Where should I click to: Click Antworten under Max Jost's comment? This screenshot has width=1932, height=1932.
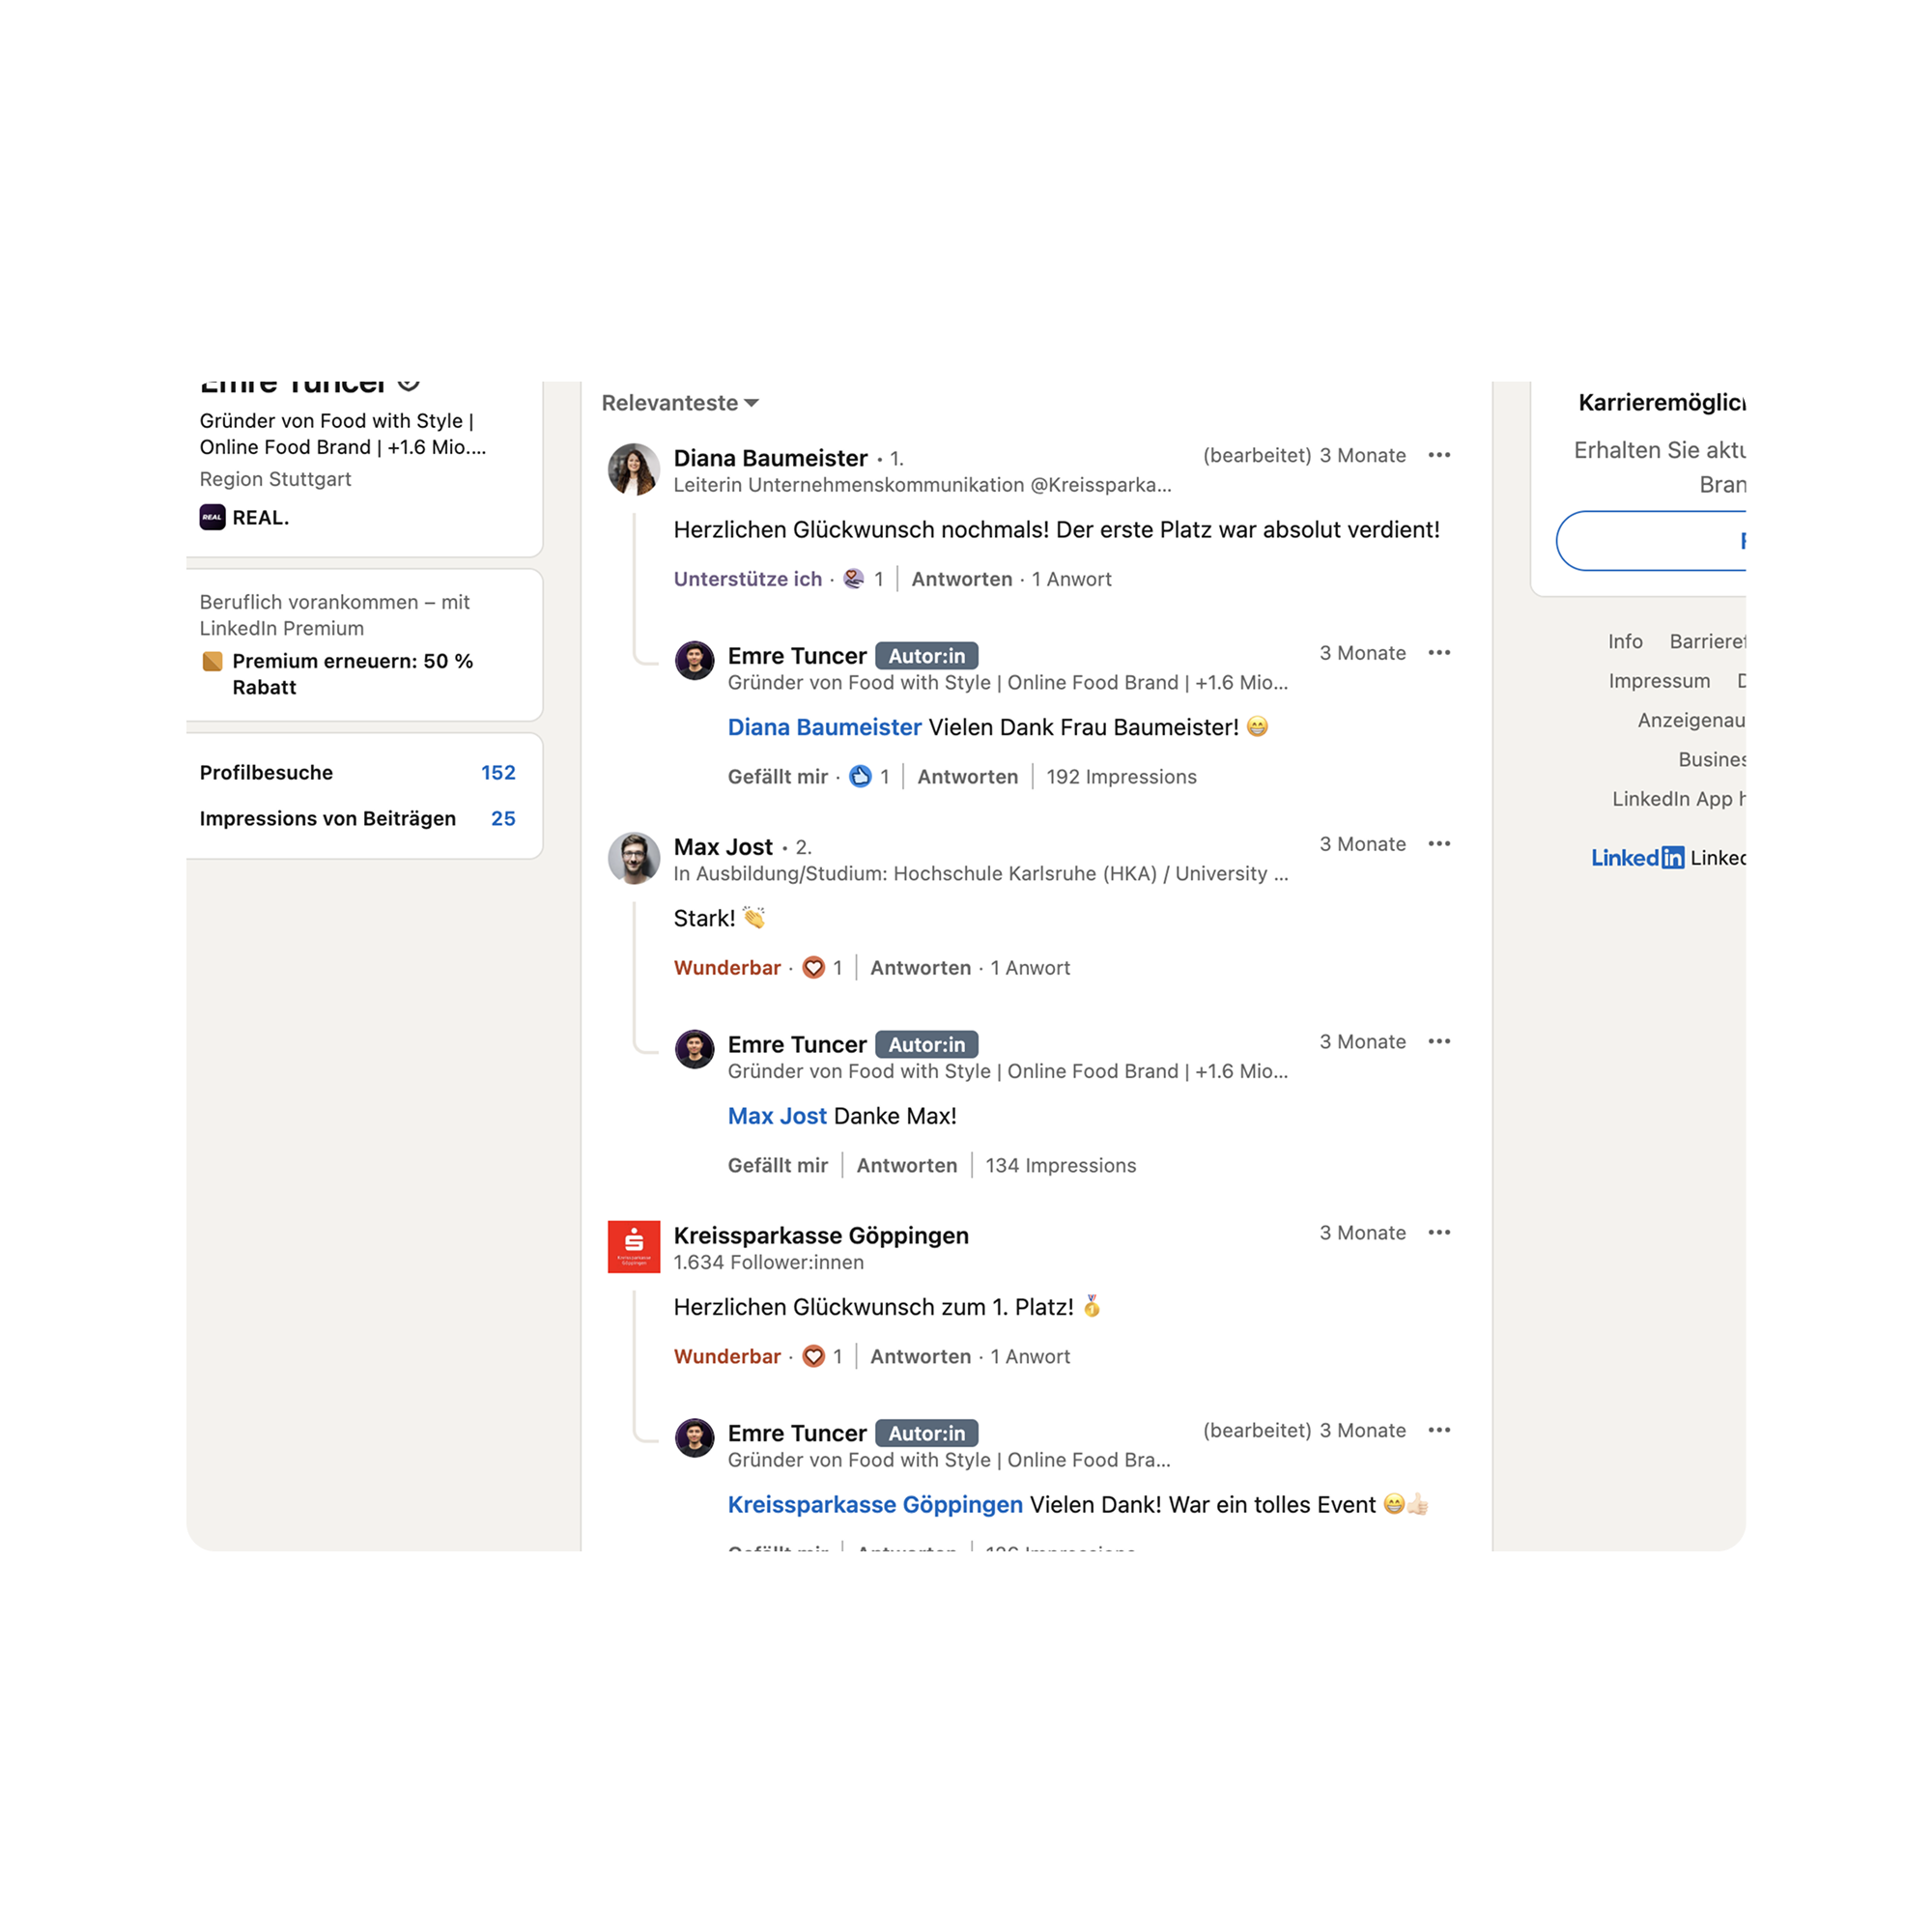click(x=921, y=968)
